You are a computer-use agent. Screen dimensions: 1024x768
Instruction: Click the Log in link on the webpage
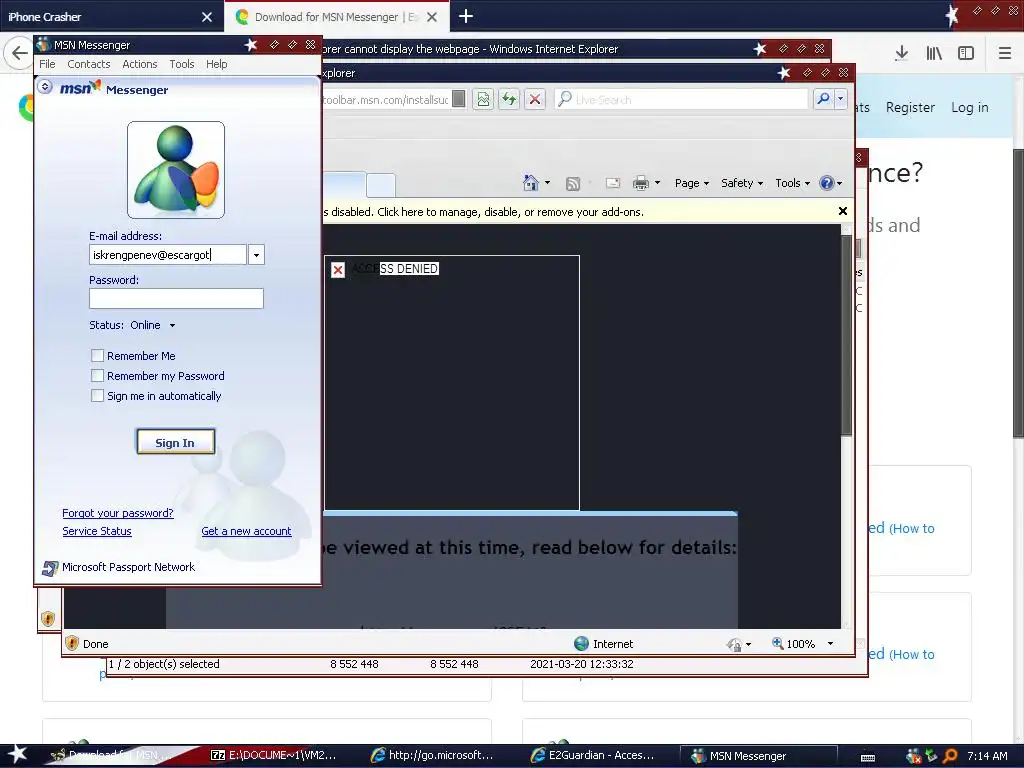[x=970, y=107]
